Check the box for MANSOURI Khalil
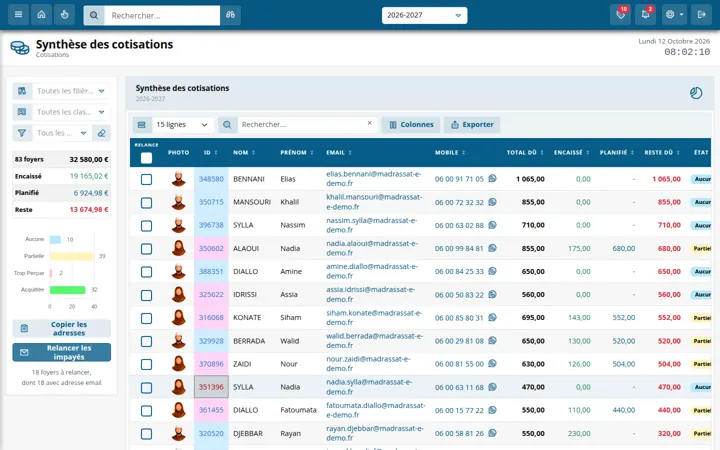The width and height of the screenshot is (720, 450). pyautogui.click(x=146, y=202)
